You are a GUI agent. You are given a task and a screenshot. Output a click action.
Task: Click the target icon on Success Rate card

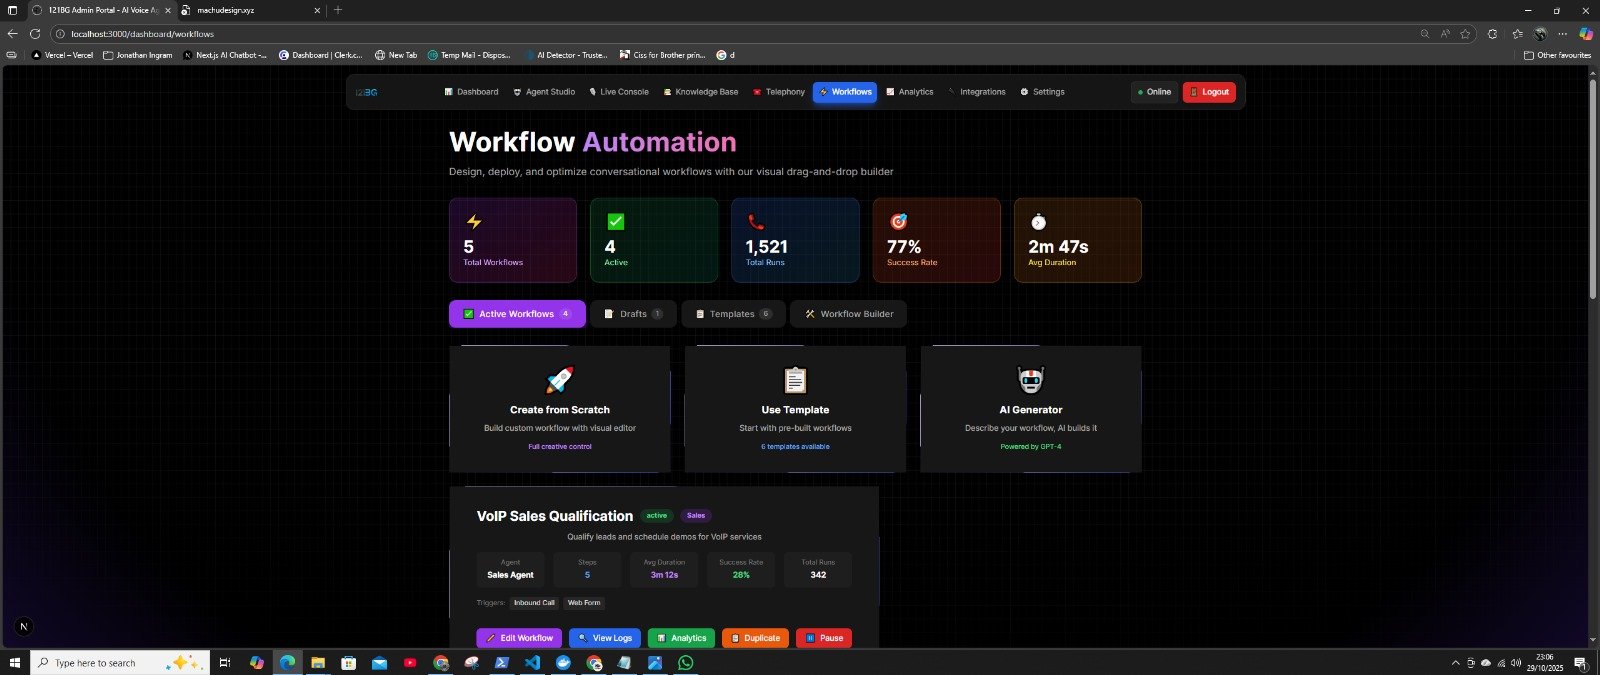pyautogui.click(x=898, y=222)
